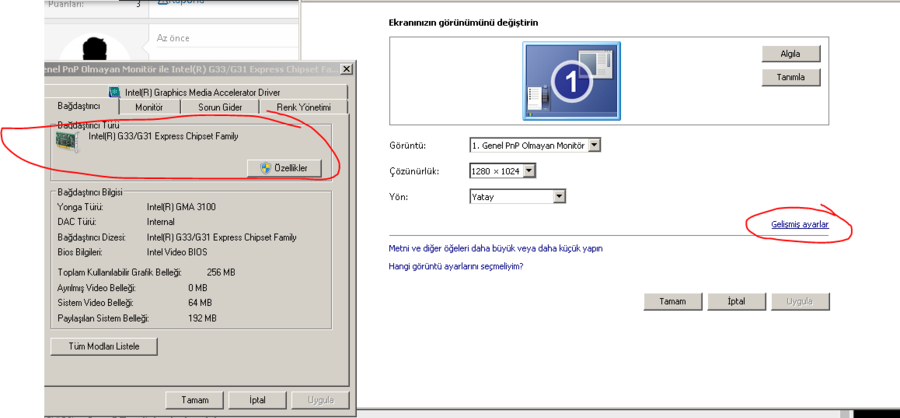Close the adapter properties dialog
Viewport: 900px width, 418px height.
pyautogui.click(x=346, y=69)
